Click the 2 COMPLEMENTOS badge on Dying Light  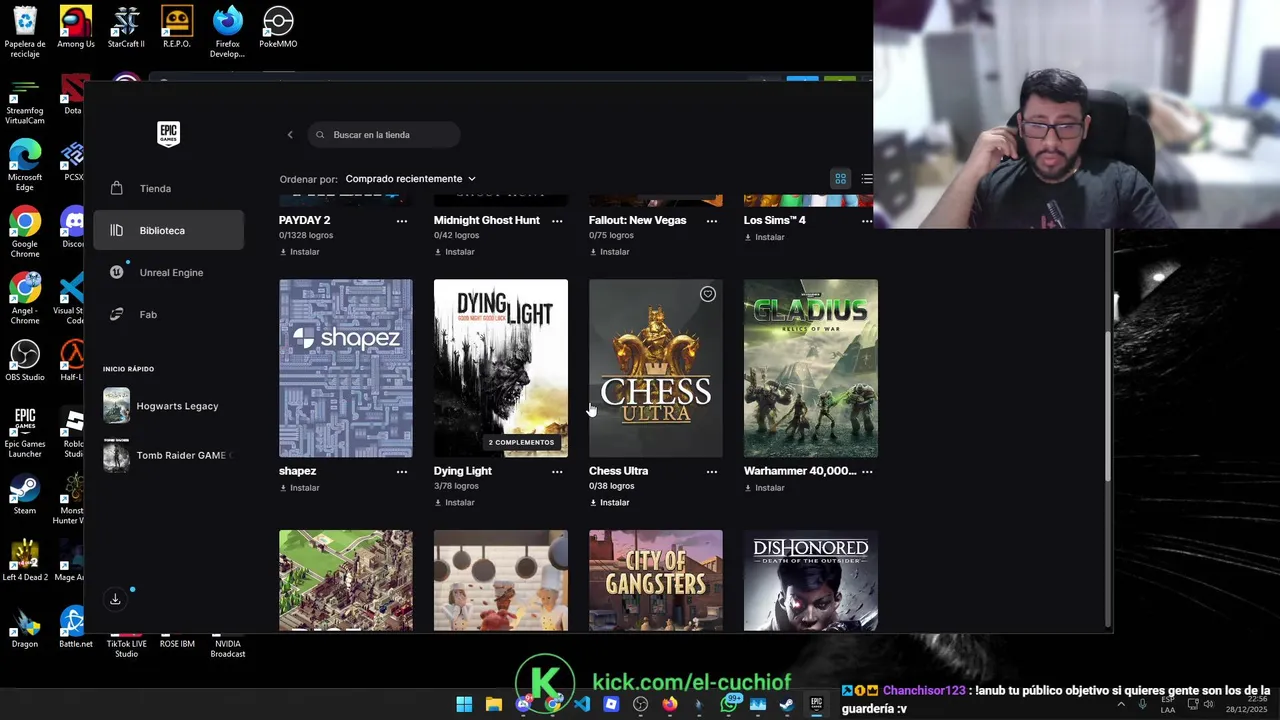pos(521,442)
